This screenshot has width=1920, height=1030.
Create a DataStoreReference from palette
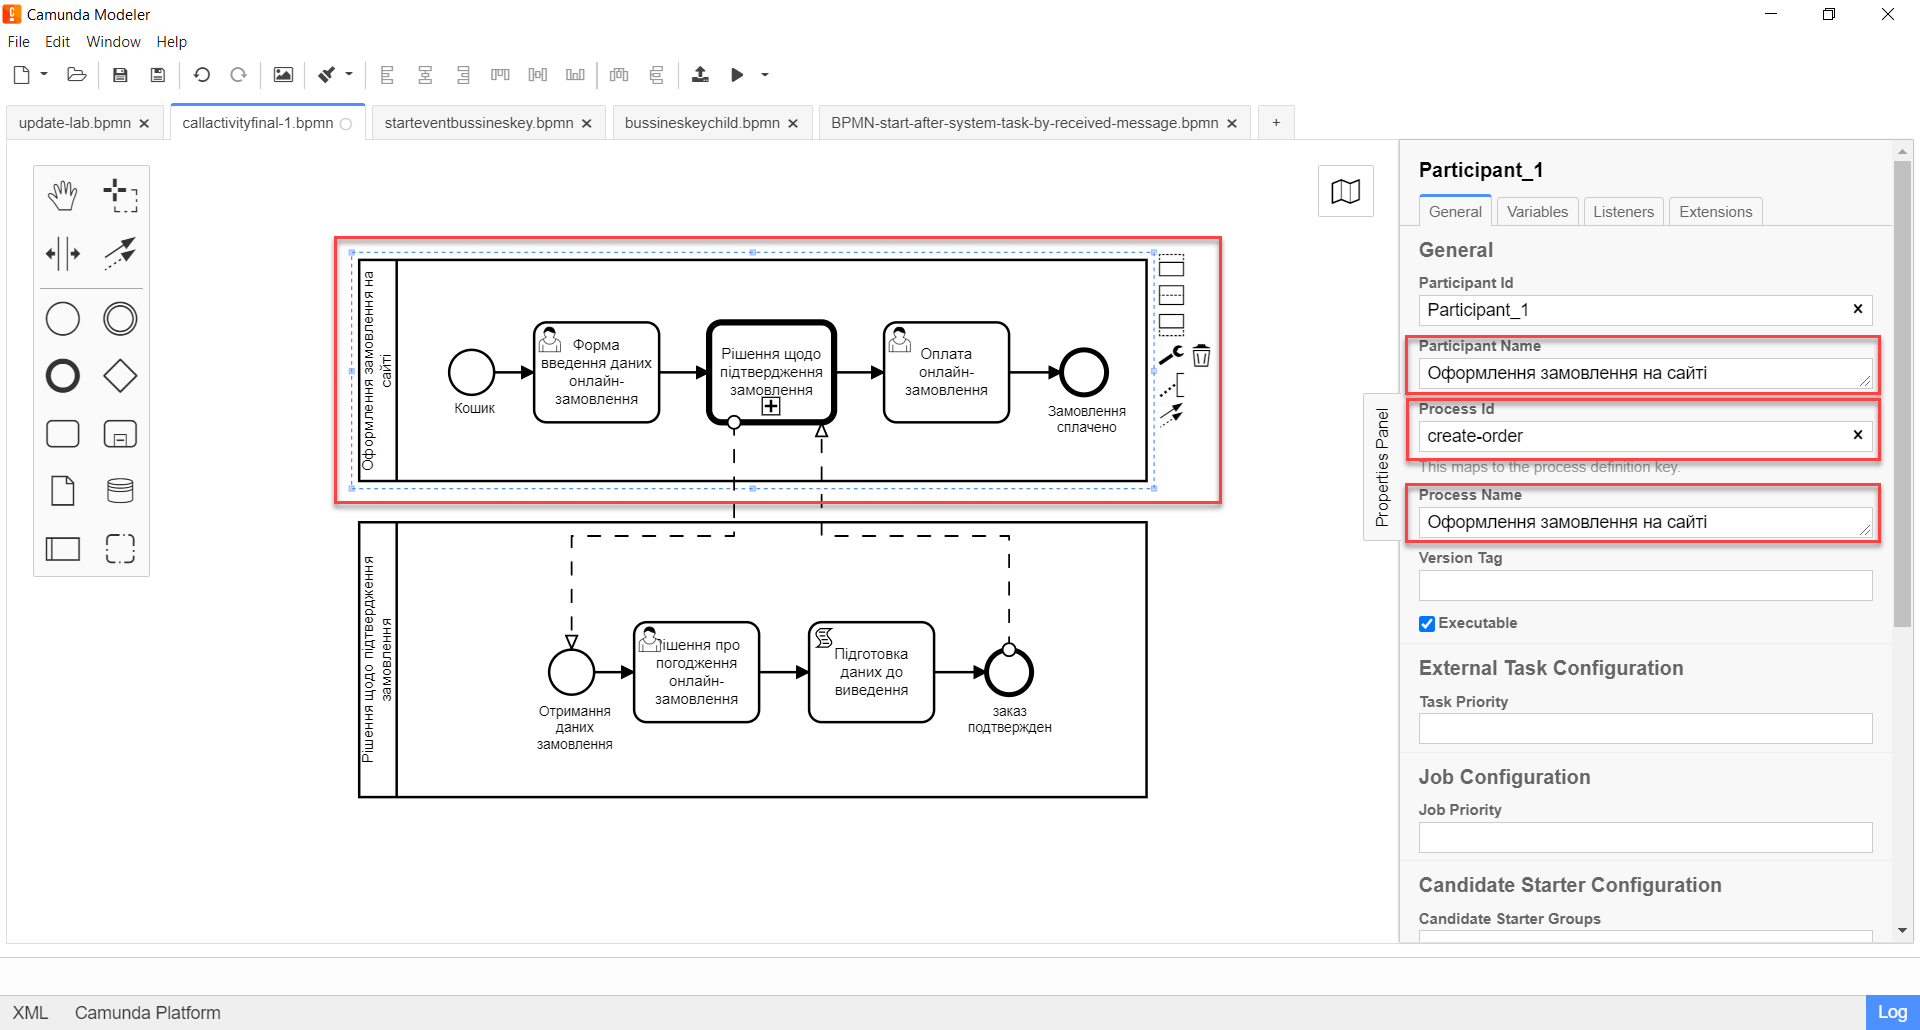pos(120,491)
